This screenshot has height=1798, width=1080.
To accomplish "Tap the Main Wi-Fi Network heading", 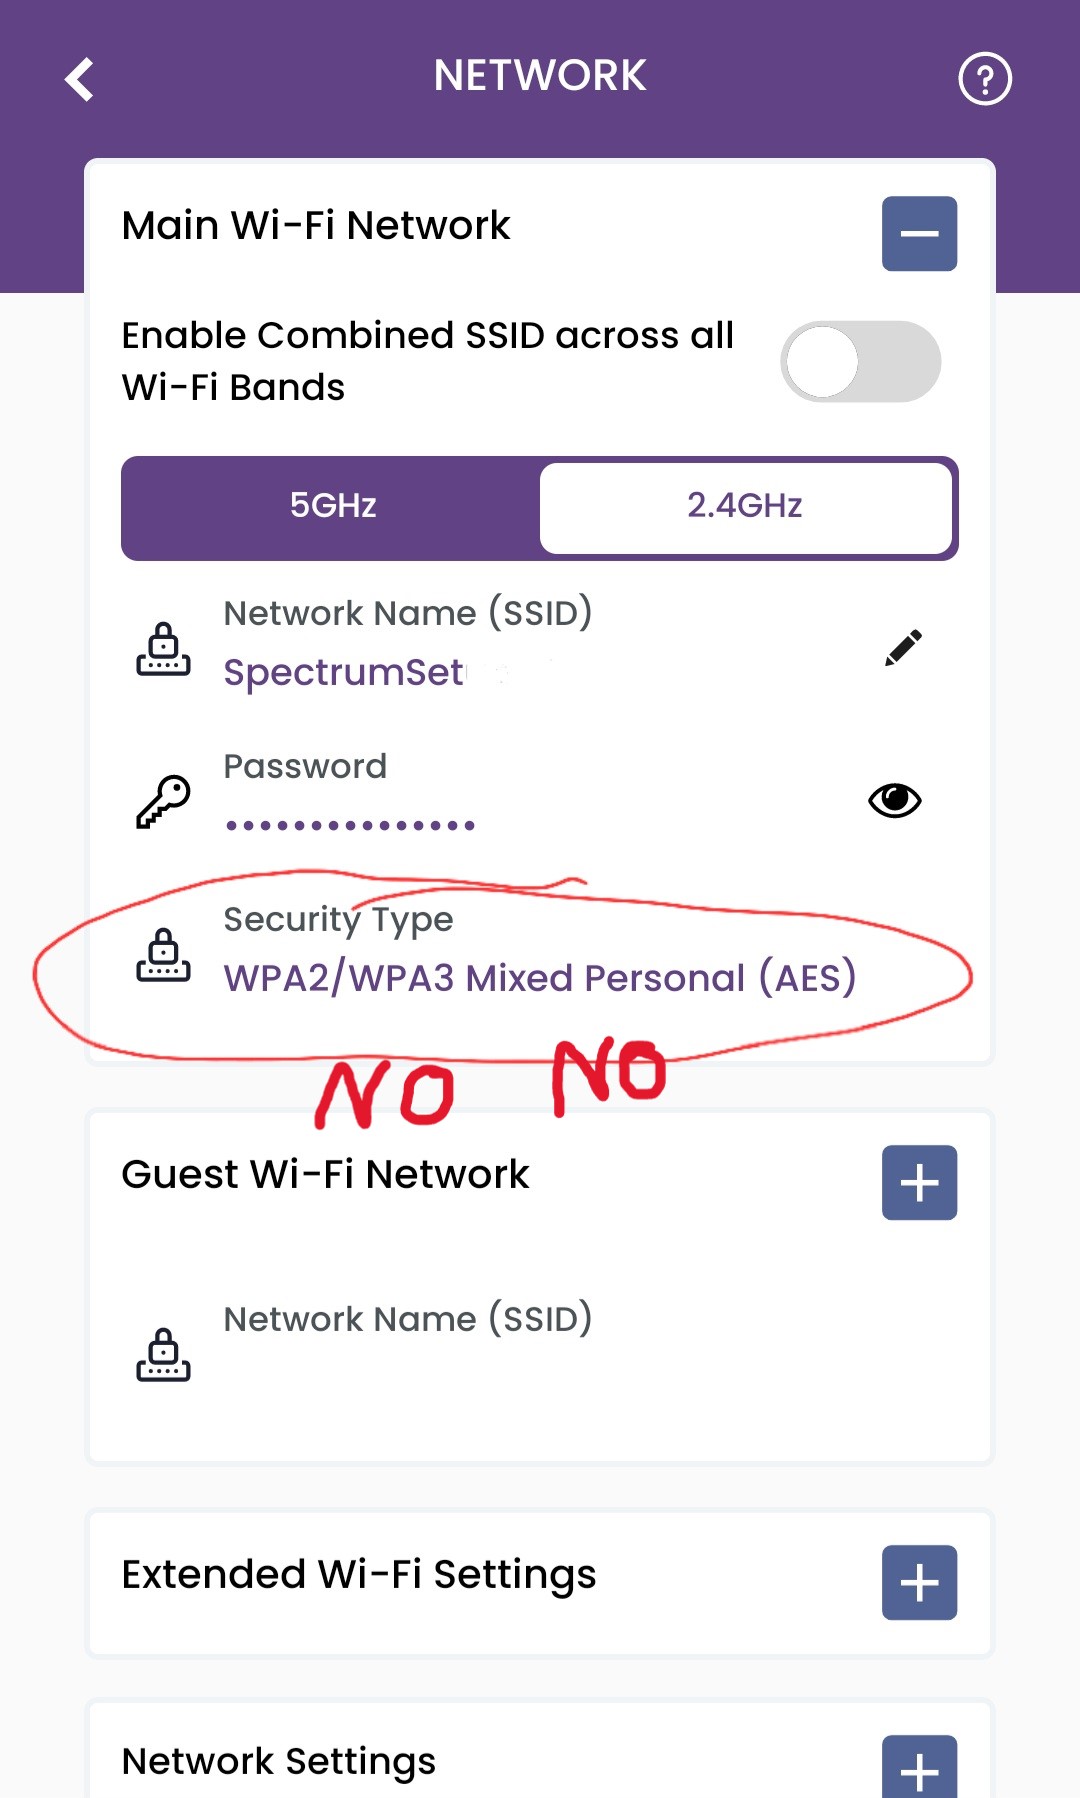I will click(x=316, y=226).
